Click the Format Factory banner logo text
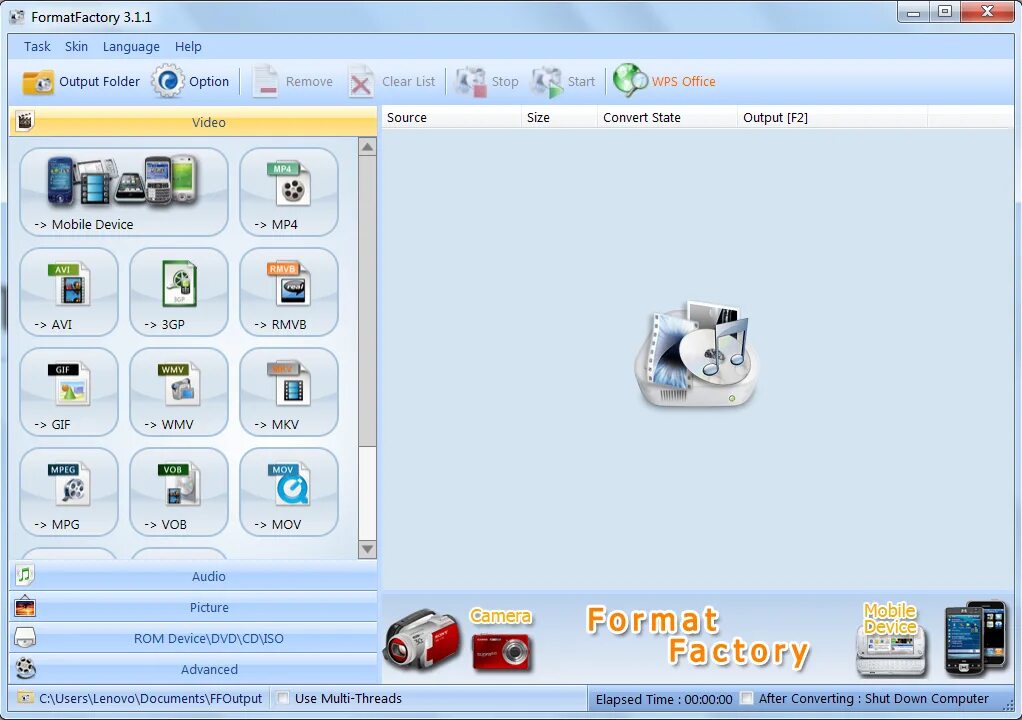 [x=697, y=637]
